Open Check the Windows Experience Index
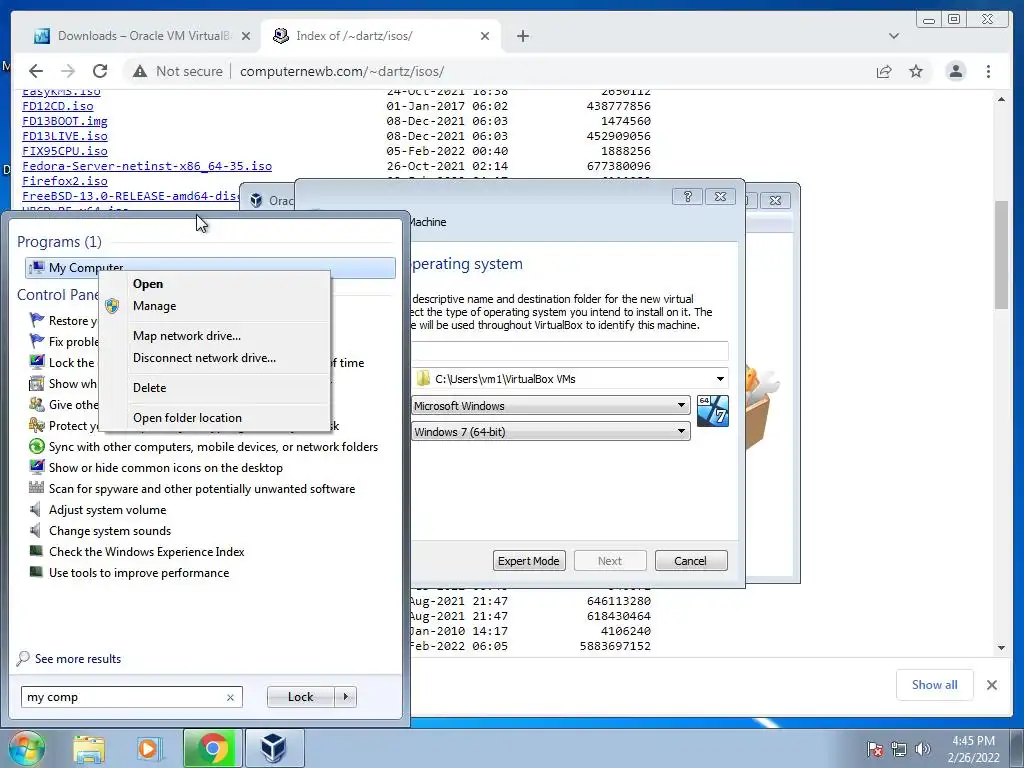This screenshot has height=768, width=1024. pos(146,552)
